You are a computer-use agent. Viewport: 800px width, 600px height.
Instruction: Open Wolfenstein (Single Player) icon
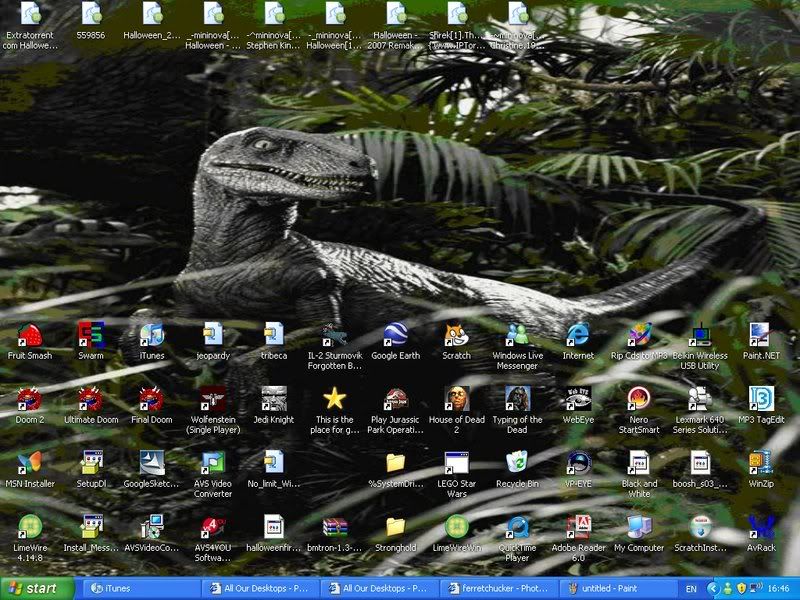[213, 399]
